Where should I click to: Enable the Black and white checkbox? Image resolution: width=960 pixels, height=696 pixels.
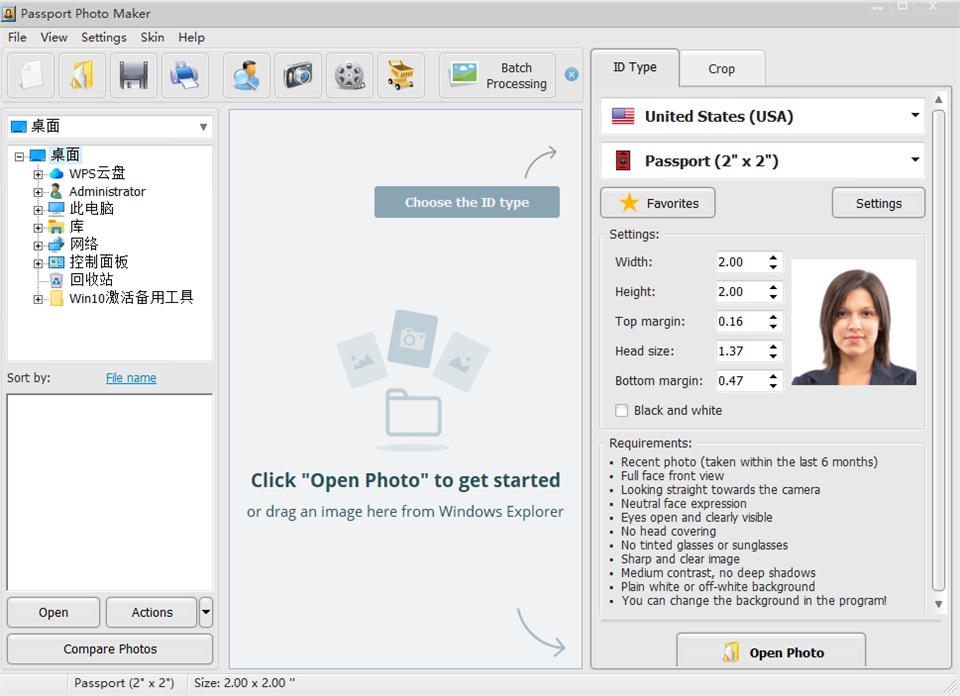click(621, 410)
